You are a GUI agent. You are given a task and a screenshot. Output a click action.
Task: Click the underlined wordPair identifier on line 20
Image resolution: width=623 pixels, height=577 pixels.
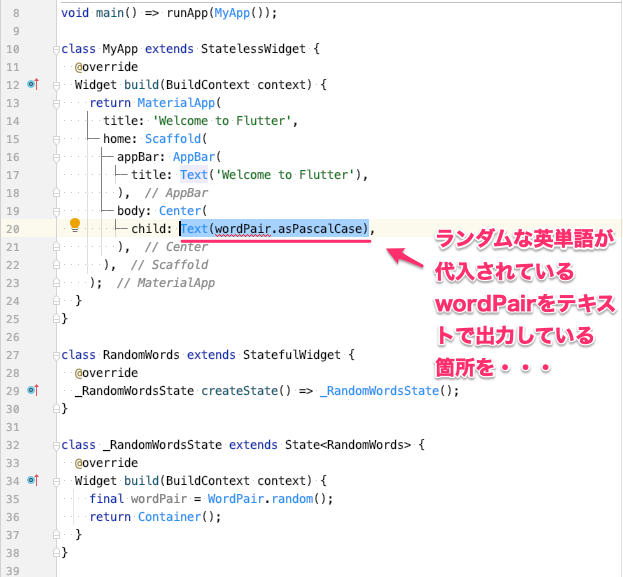pyautogui.click(x=243, y=229)
